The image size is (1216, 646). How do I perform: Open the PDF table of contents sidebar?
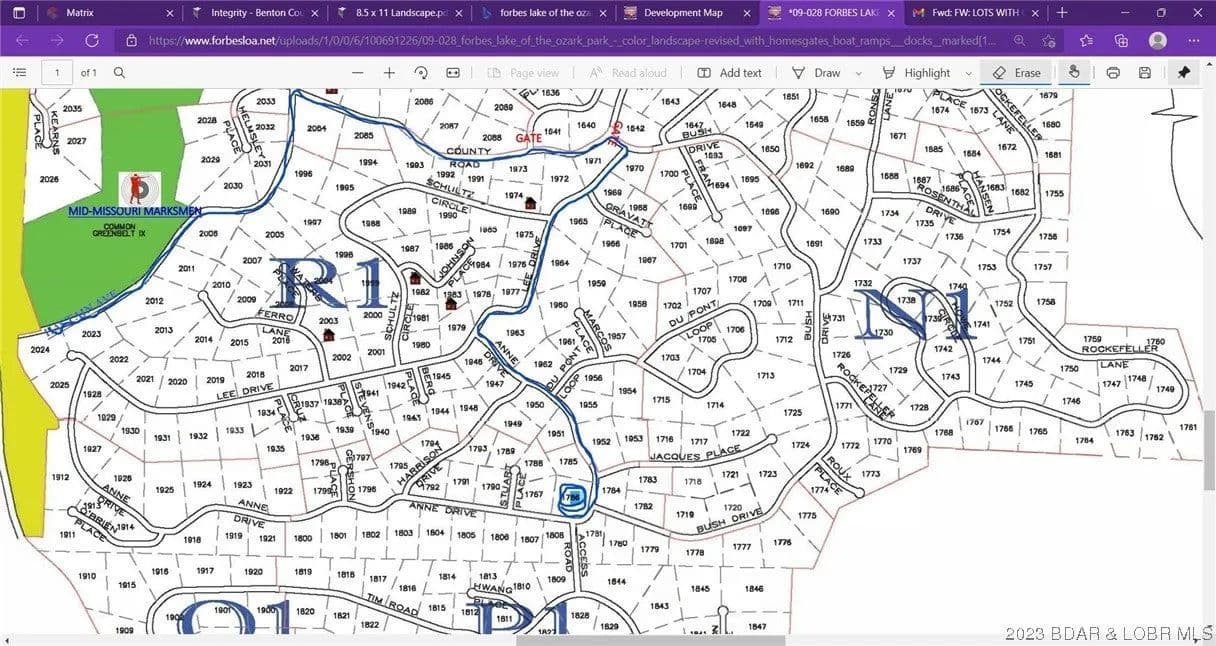point(18,73)
